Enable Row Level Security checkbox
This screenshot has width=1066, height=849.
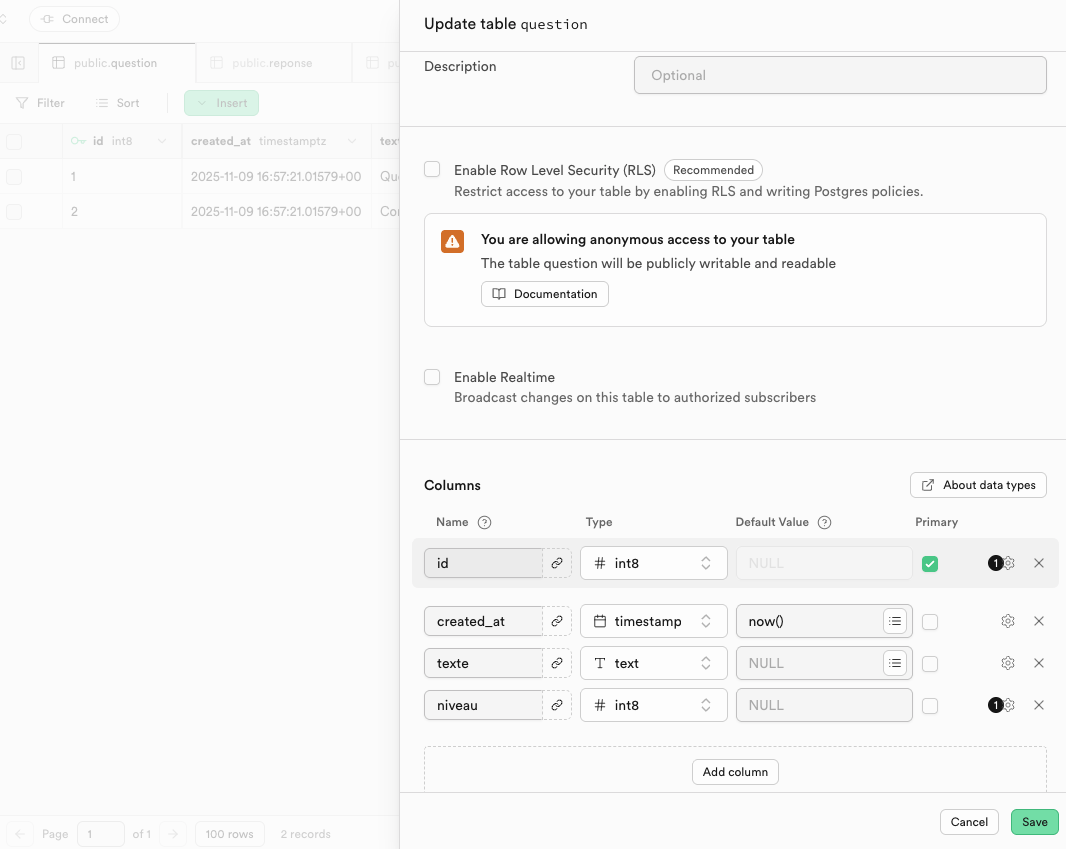[432, 170]
